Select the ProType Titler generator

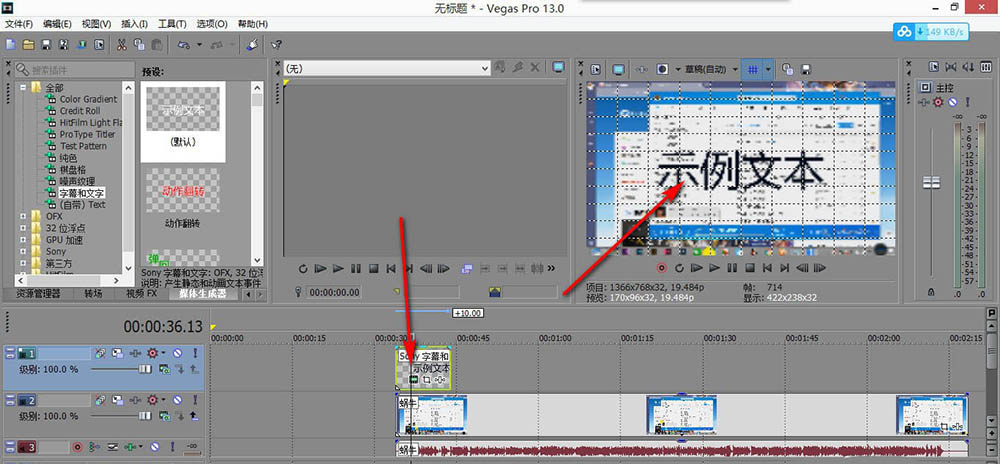point(87,134)
